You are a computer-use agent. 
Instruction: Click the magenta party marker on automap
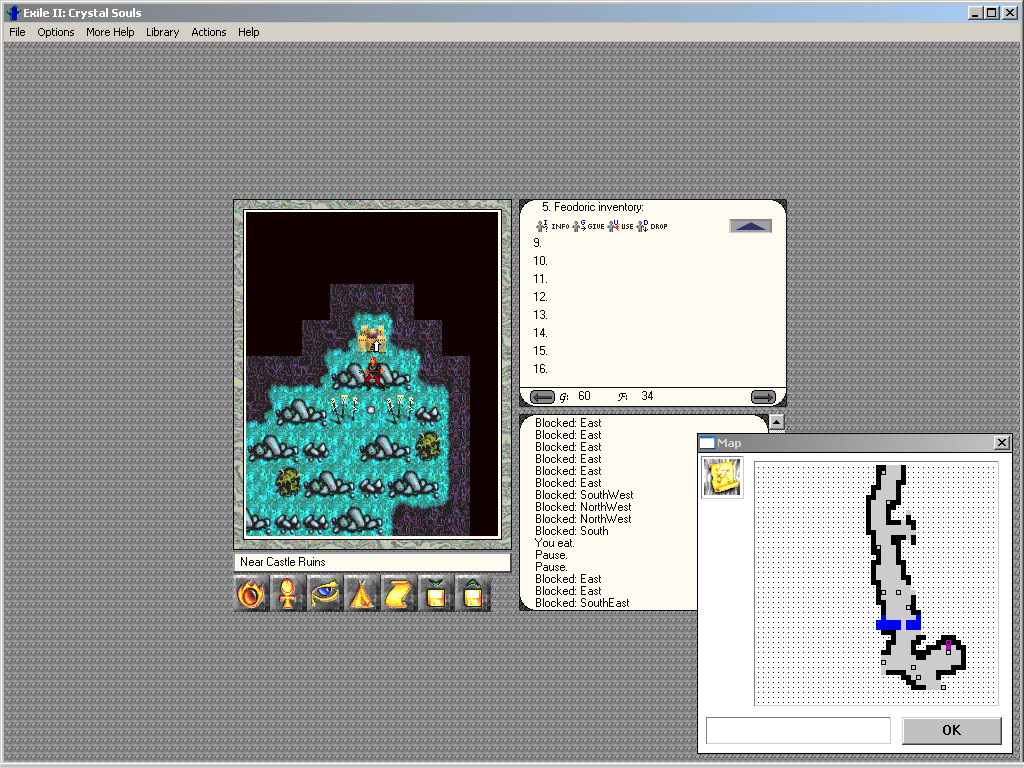pyautogui.click(x=948, y=645)
